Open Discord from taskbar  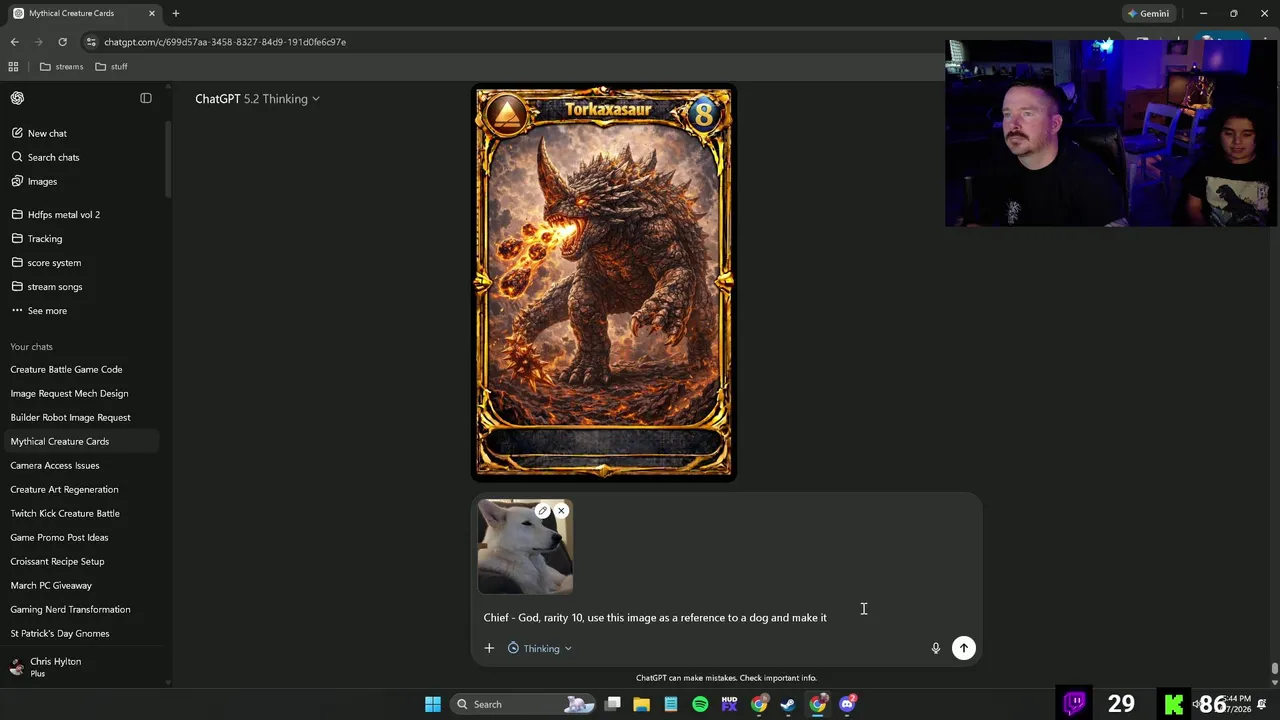pos(848,704)
